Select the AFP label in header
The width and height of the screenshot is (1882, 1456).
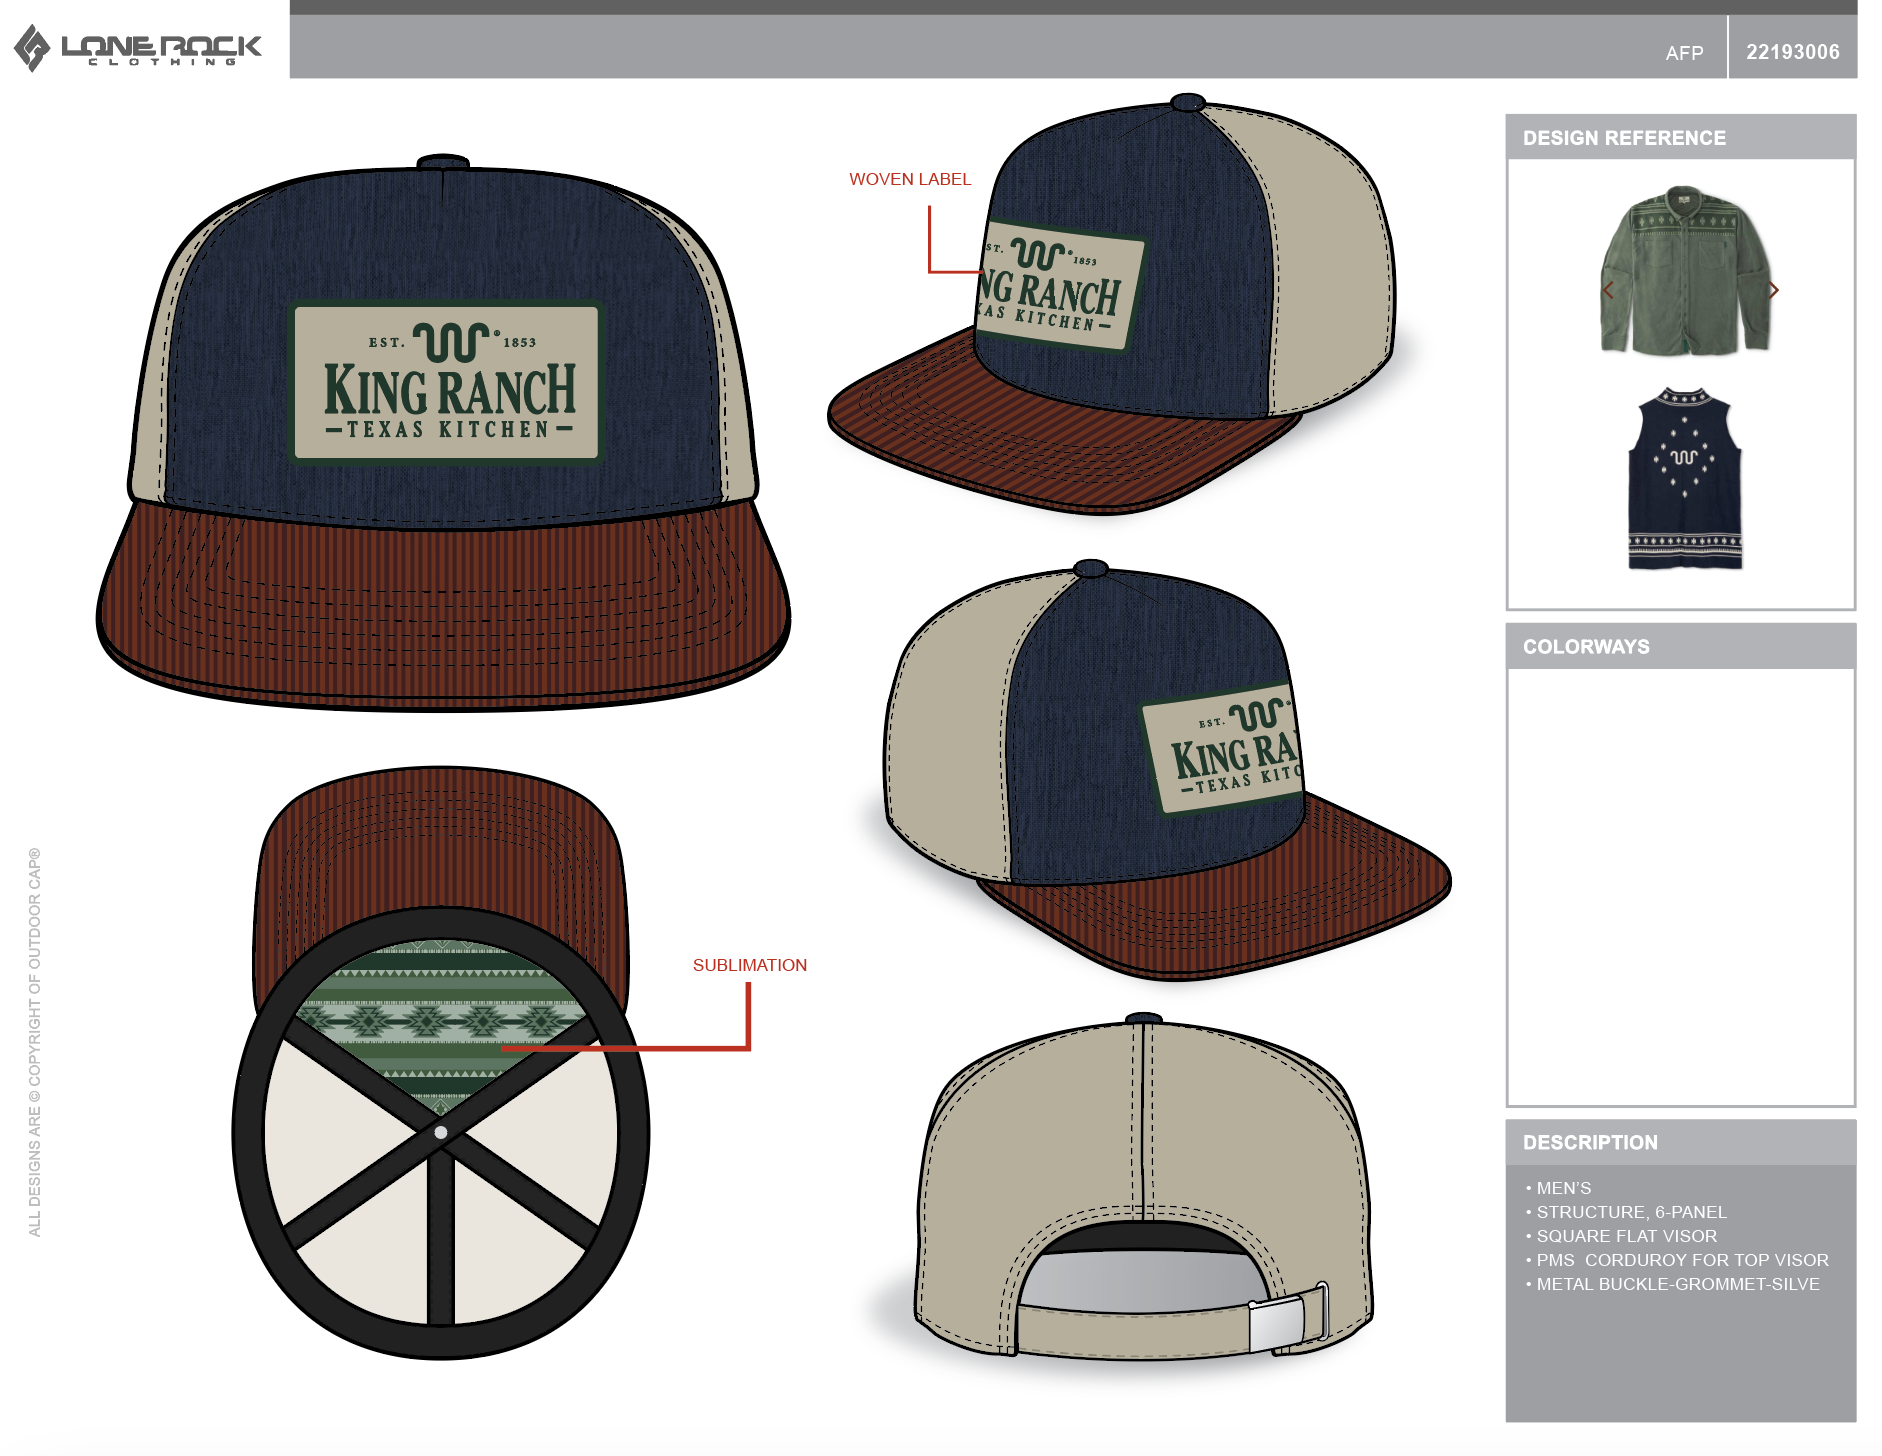coord(1684,53)
